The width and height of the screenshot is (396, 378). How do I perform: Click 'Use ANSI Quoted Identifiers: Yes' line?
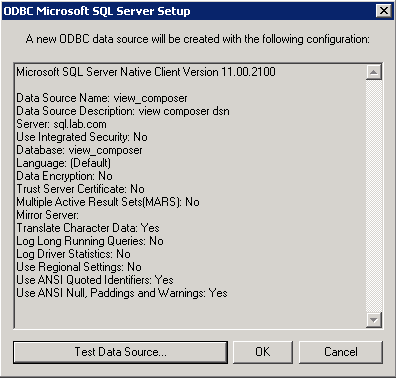coord(95,280)
